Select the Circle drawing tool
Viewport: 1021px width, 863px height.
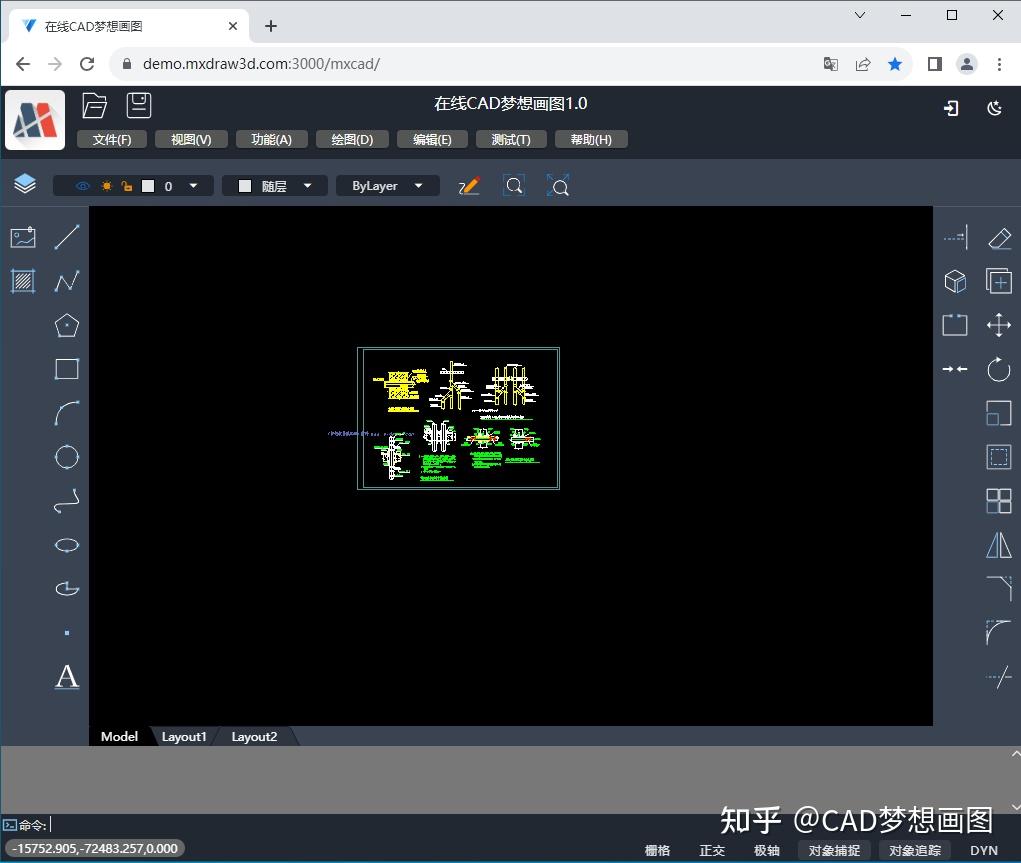pyautogui.click(x=66, y=456)
